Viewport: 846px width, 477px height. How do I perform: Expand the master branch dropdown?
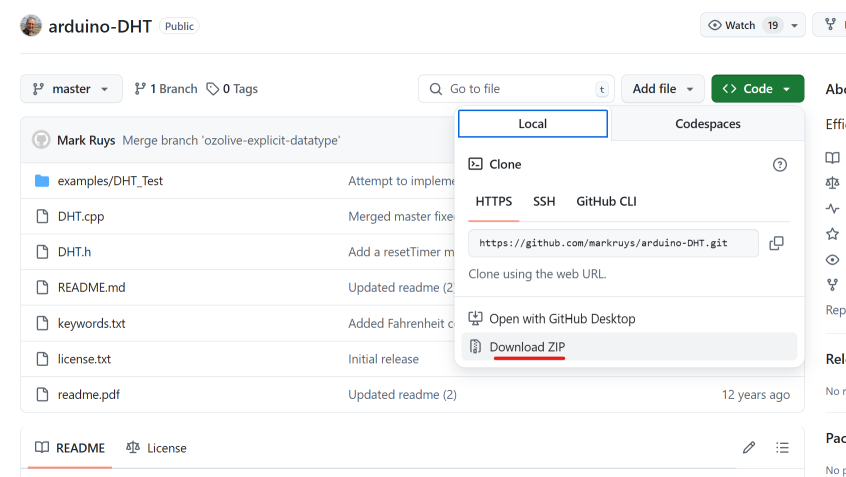(x=71, y=89)
